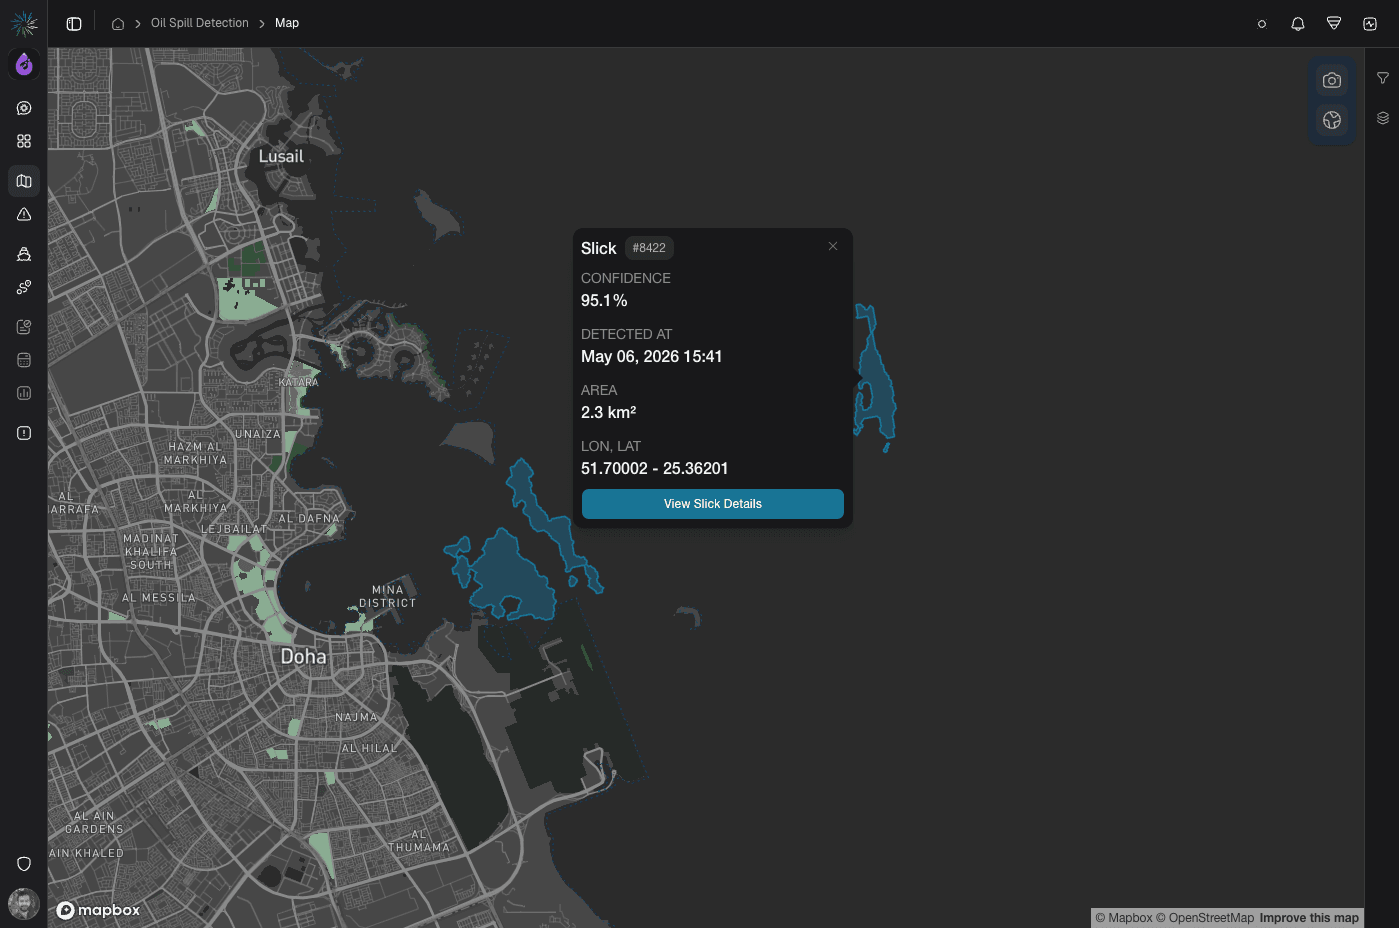Click the AL THUMAMA map label
Image resolution: width=1399 pixels, height=928 pixels.
(x=419, y=841)
